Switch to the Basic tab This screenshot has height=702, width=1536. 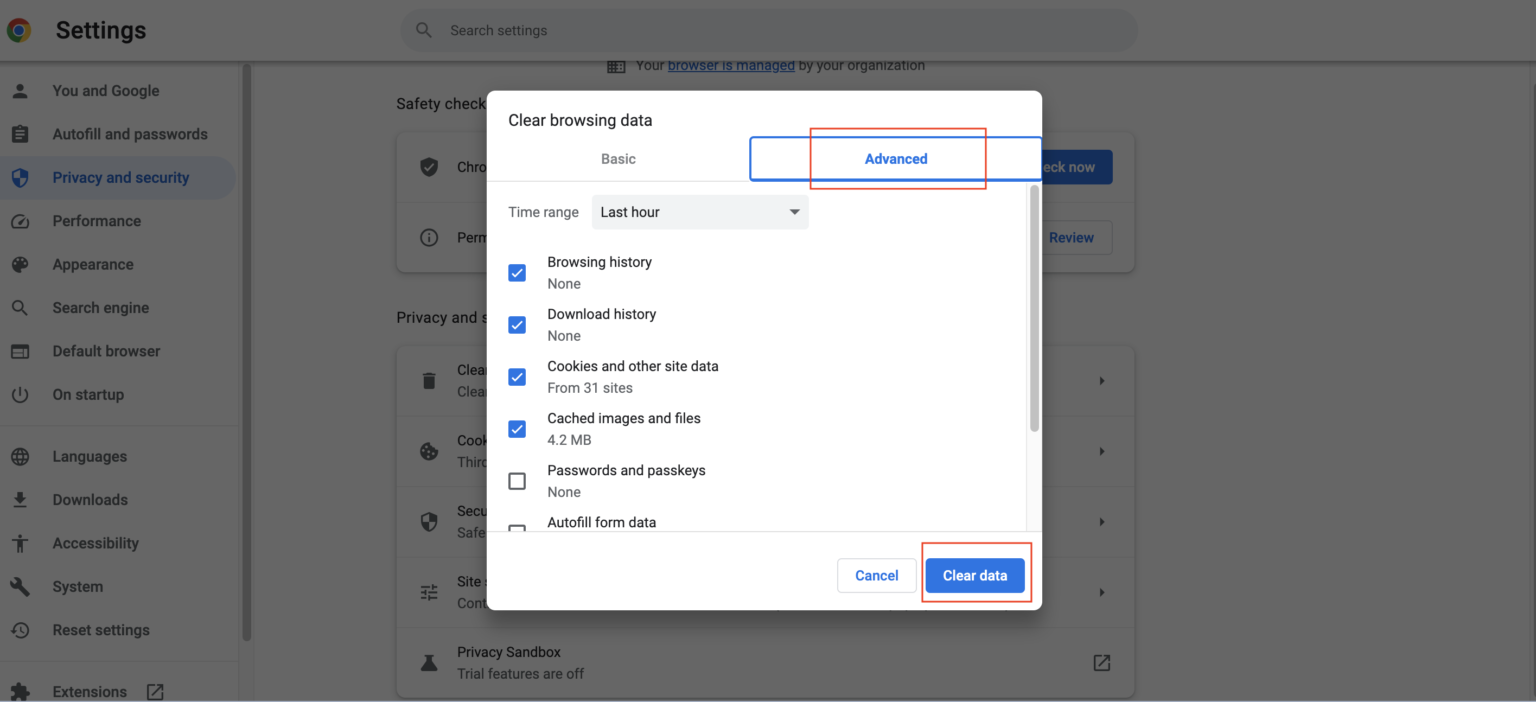pos(618,158)
